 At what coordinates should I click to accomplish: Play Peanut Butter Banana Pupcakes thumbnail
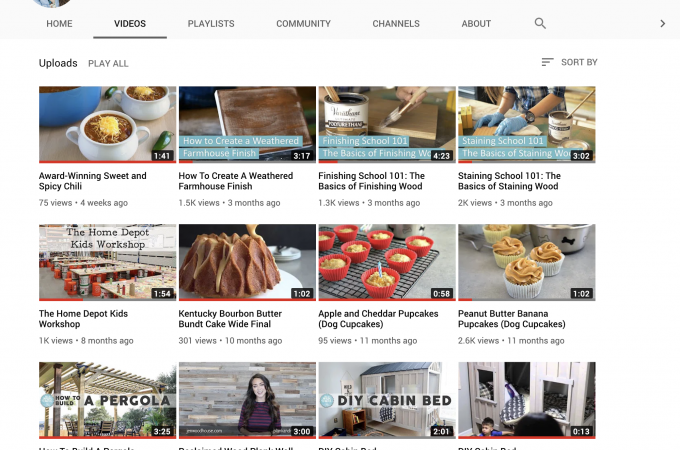coord(526,262)
